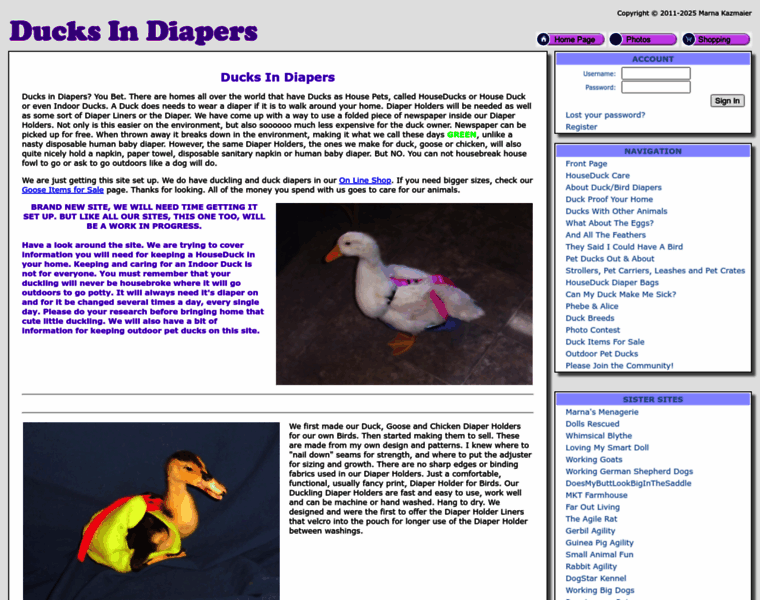Viewport: 760px width, 600px height.
Task: Visit Rabbit Agility site
Action: coord(591,567)
